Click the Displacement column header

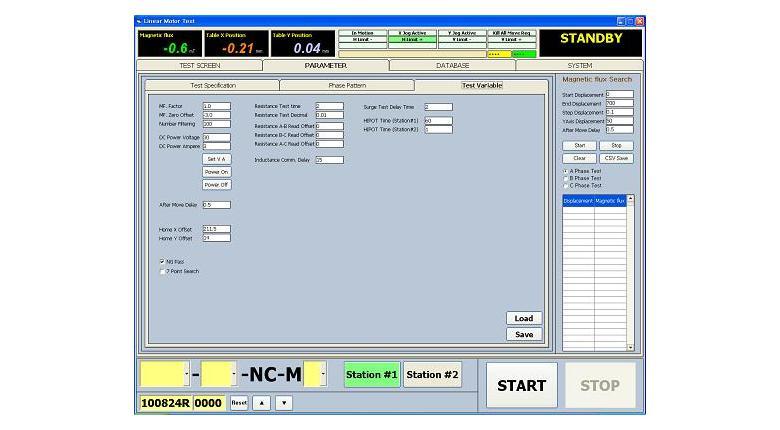pyautogui.click(x=578, y=201)
